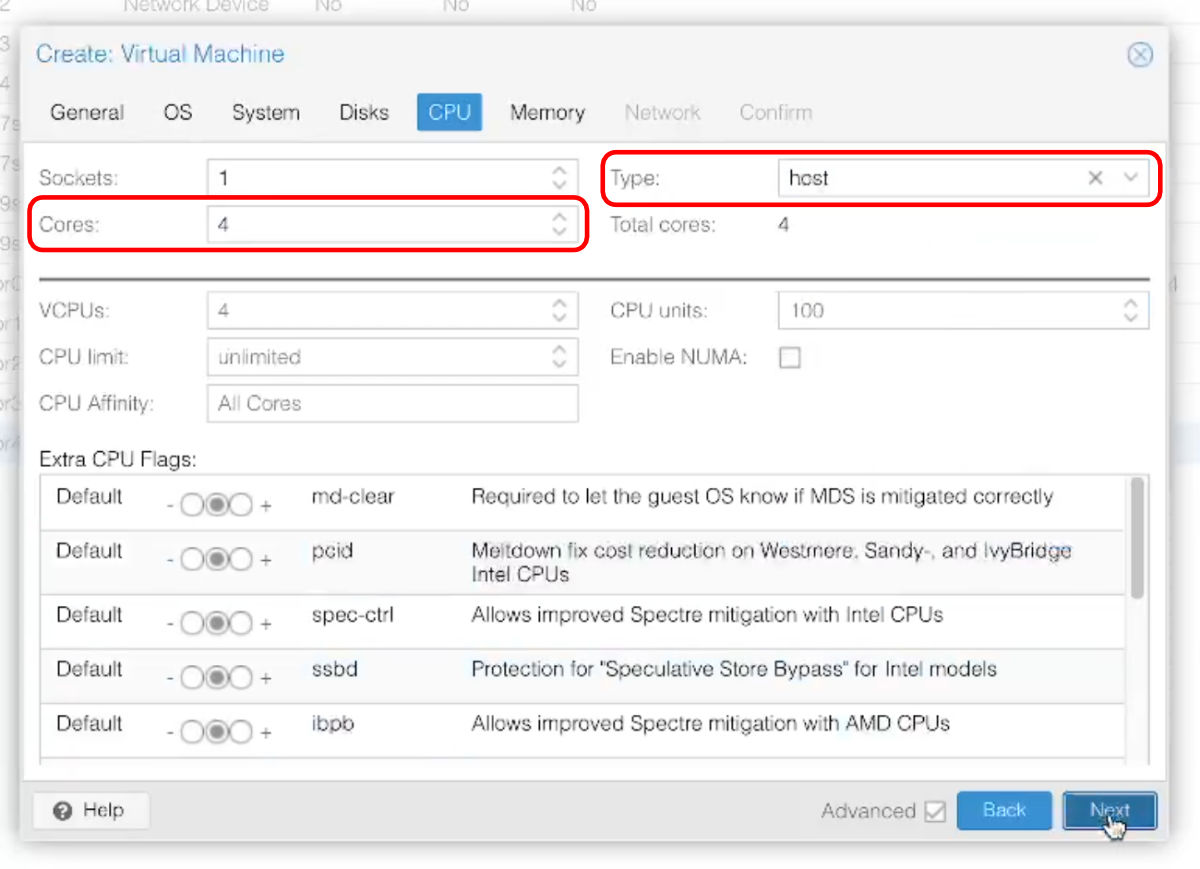Select default radio for spec-ctrl flag
The height and width of the screenshot is (869, 1200).
[x=216, y=624]
